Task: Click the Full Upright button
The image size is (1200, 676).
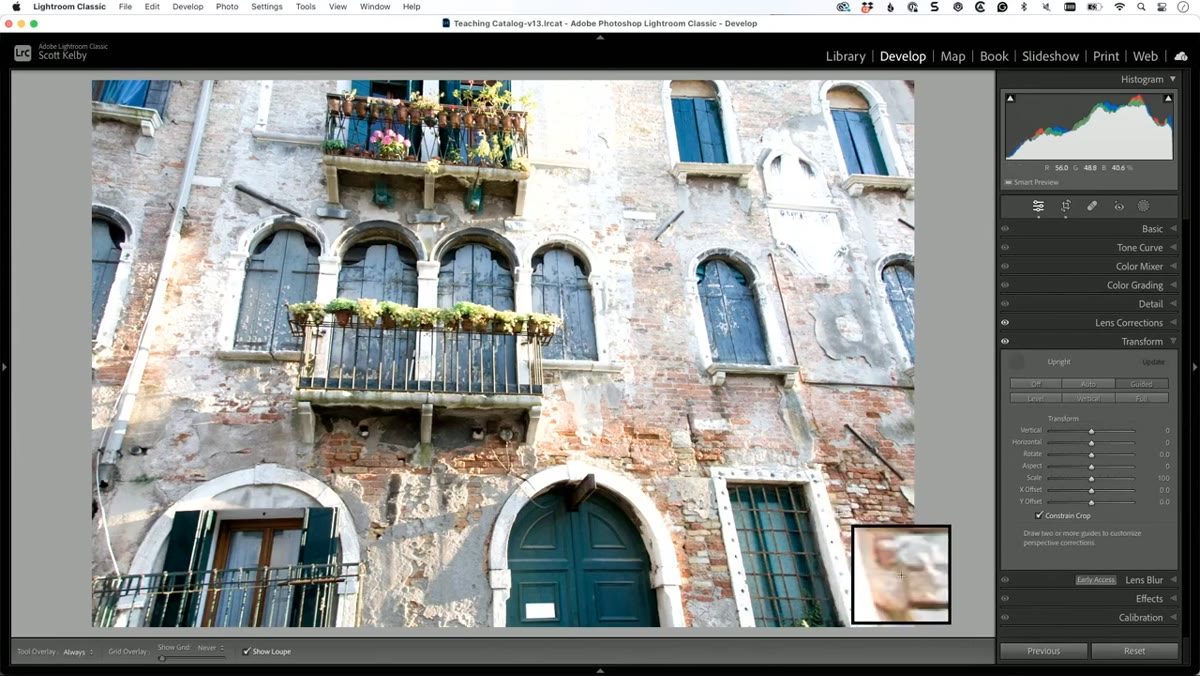Action: pos(1142,398)
